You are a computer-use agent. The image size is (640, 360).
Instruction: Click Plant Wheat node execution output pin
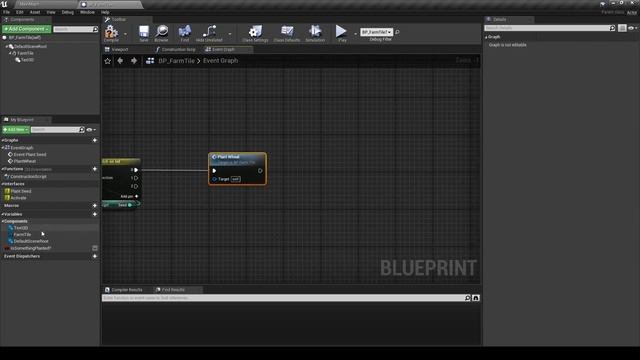[260, 171]
